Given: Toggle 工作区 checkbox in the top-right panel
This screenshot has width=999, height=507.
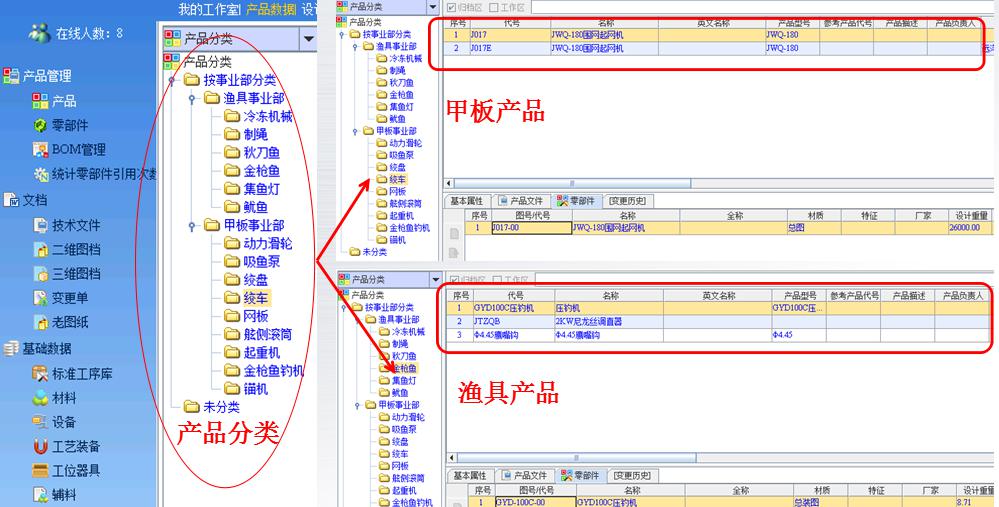Looking at the screenshot, I should coord(494,8).
